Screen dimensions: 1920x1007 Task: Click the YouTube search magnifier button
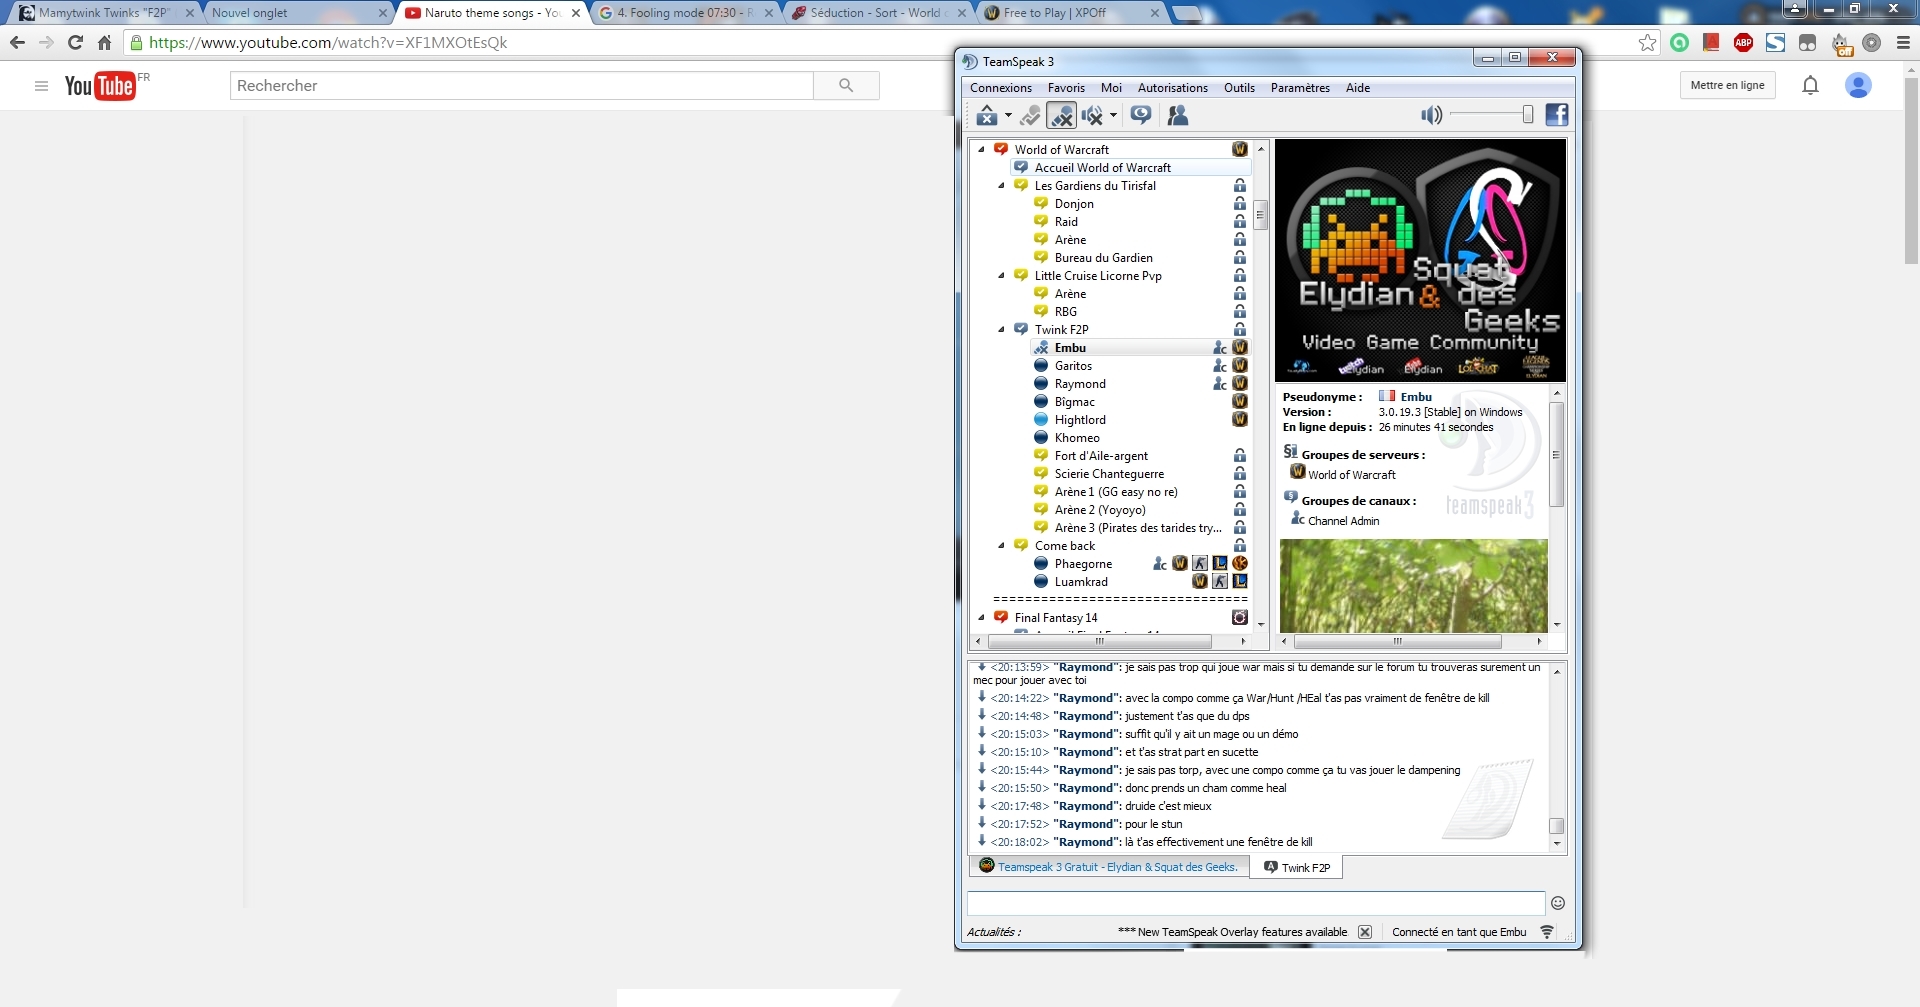coord(846,86)
